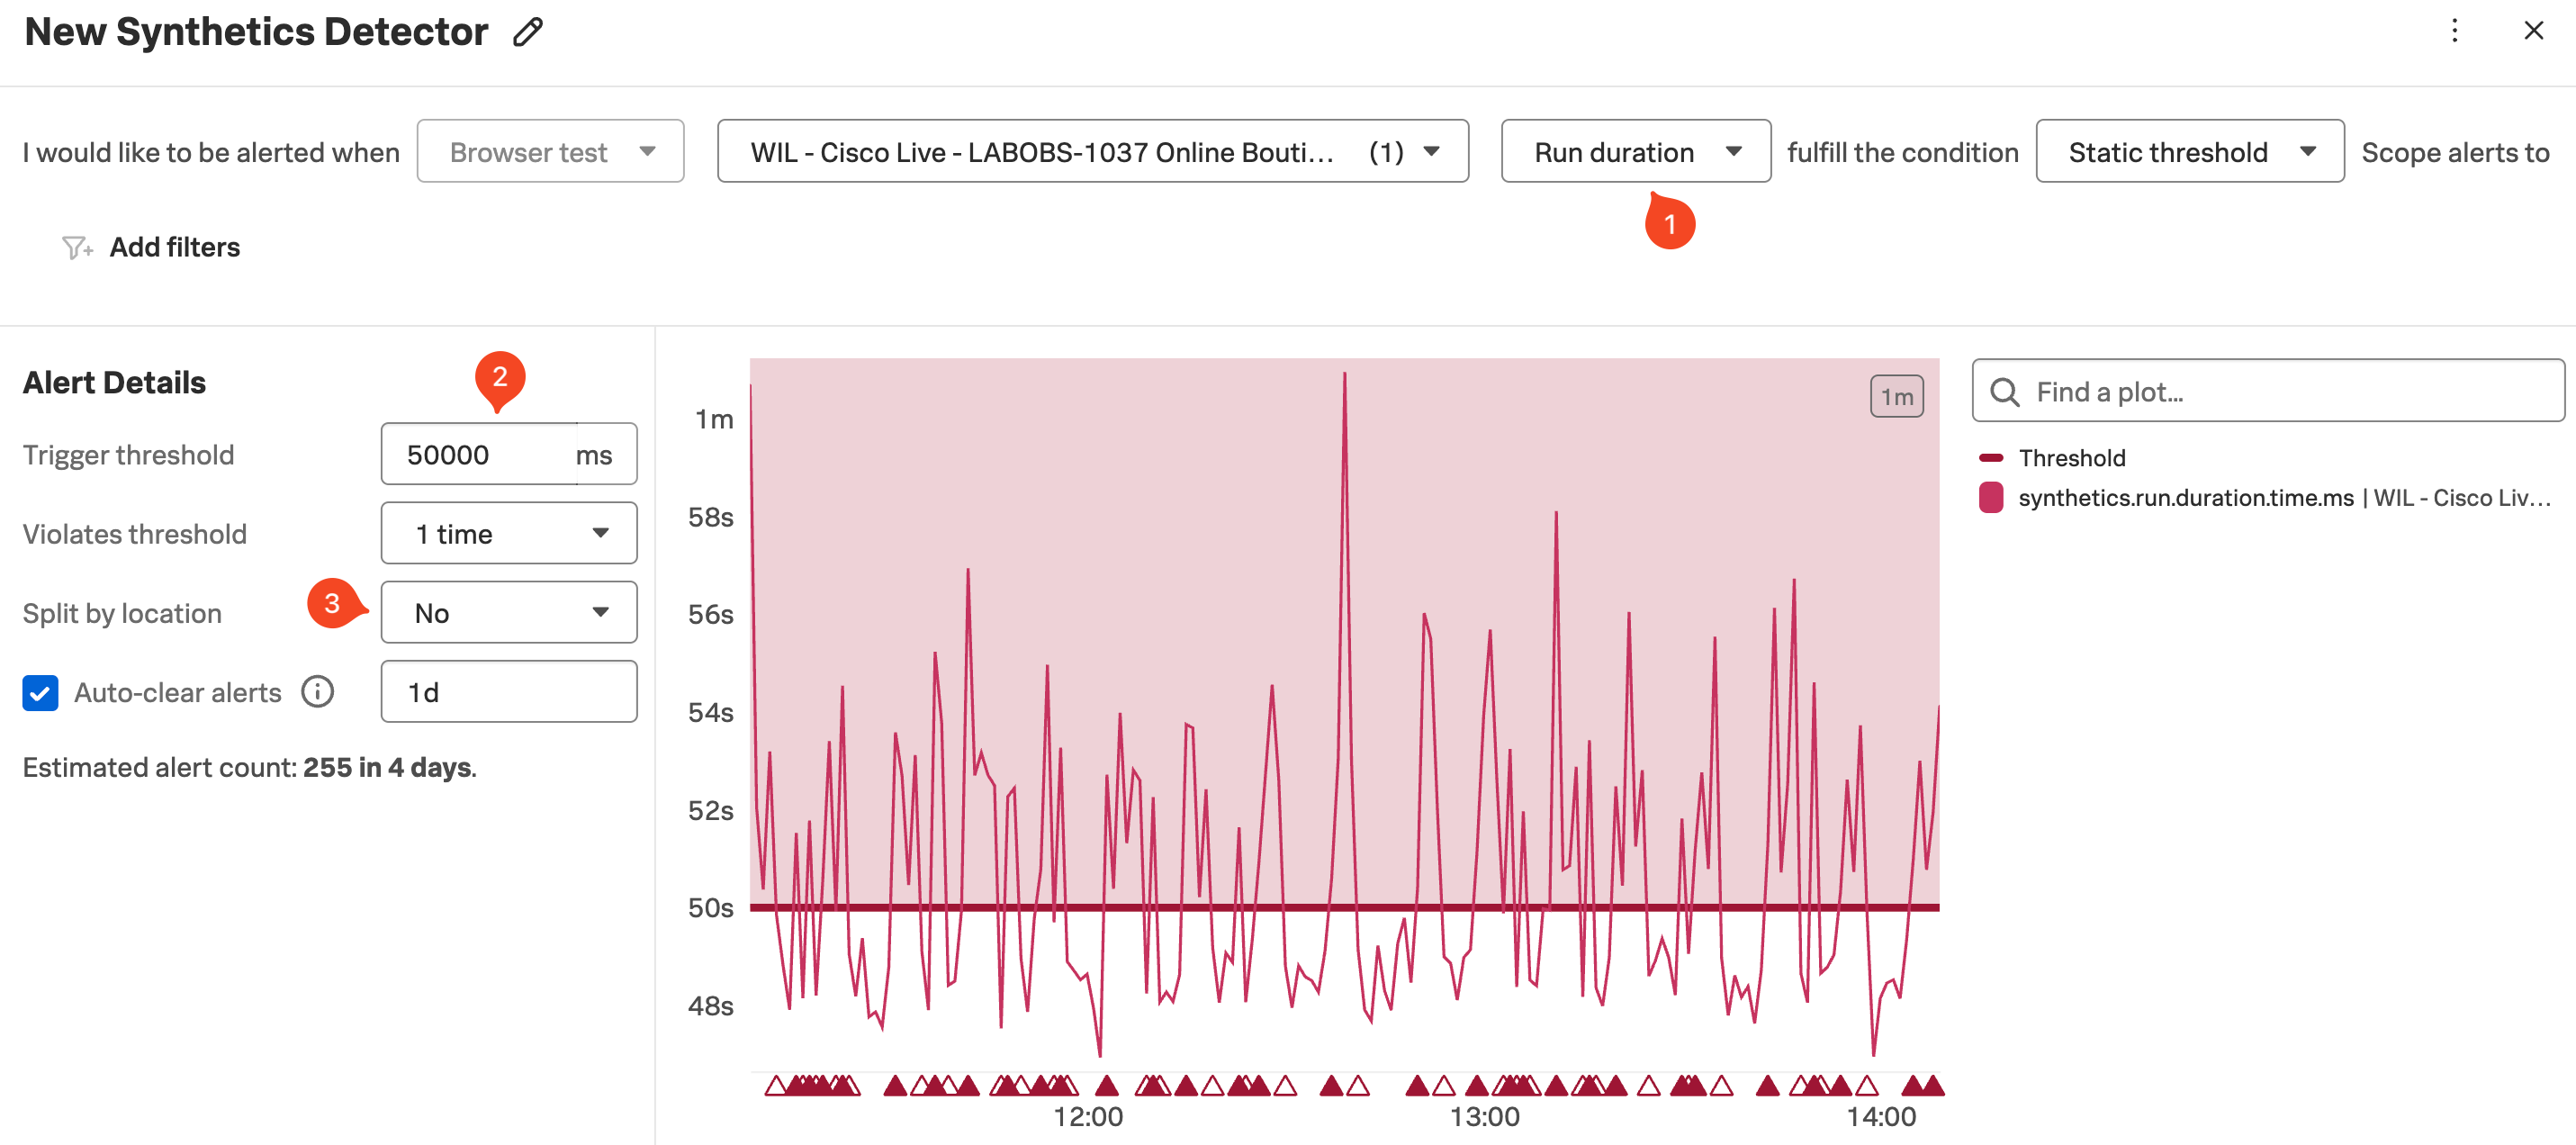The height and width of the screenshot is (1145, 2576).
Task: Open the WIL - Cisco Live test selector
Action: pos(1092,152)
